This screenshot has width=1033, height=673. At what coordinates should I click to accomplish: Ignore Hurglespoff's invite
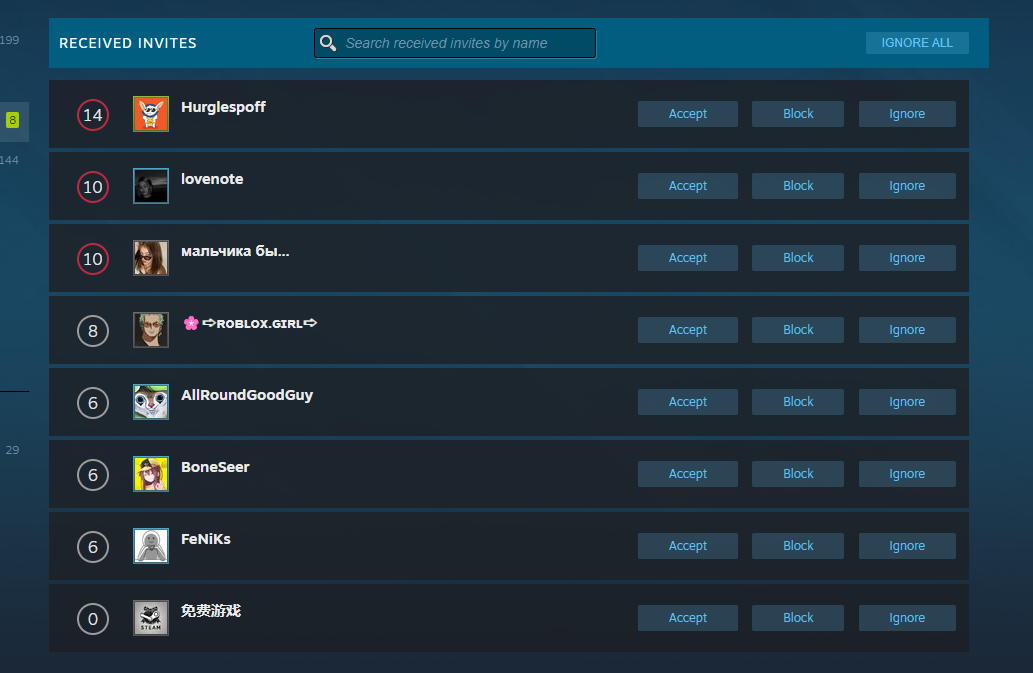tap(907, 114)
